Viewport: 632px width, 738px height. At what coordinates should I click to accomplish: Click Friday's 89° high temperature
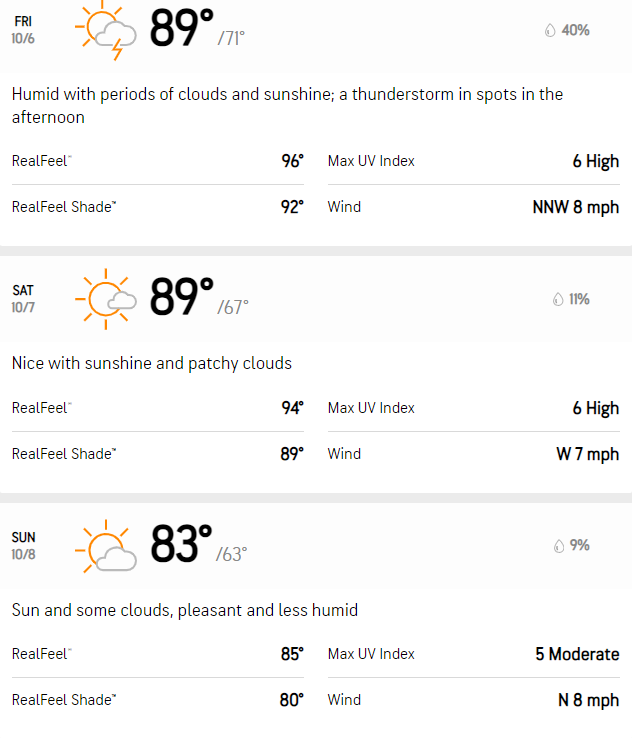click(182, 28)
